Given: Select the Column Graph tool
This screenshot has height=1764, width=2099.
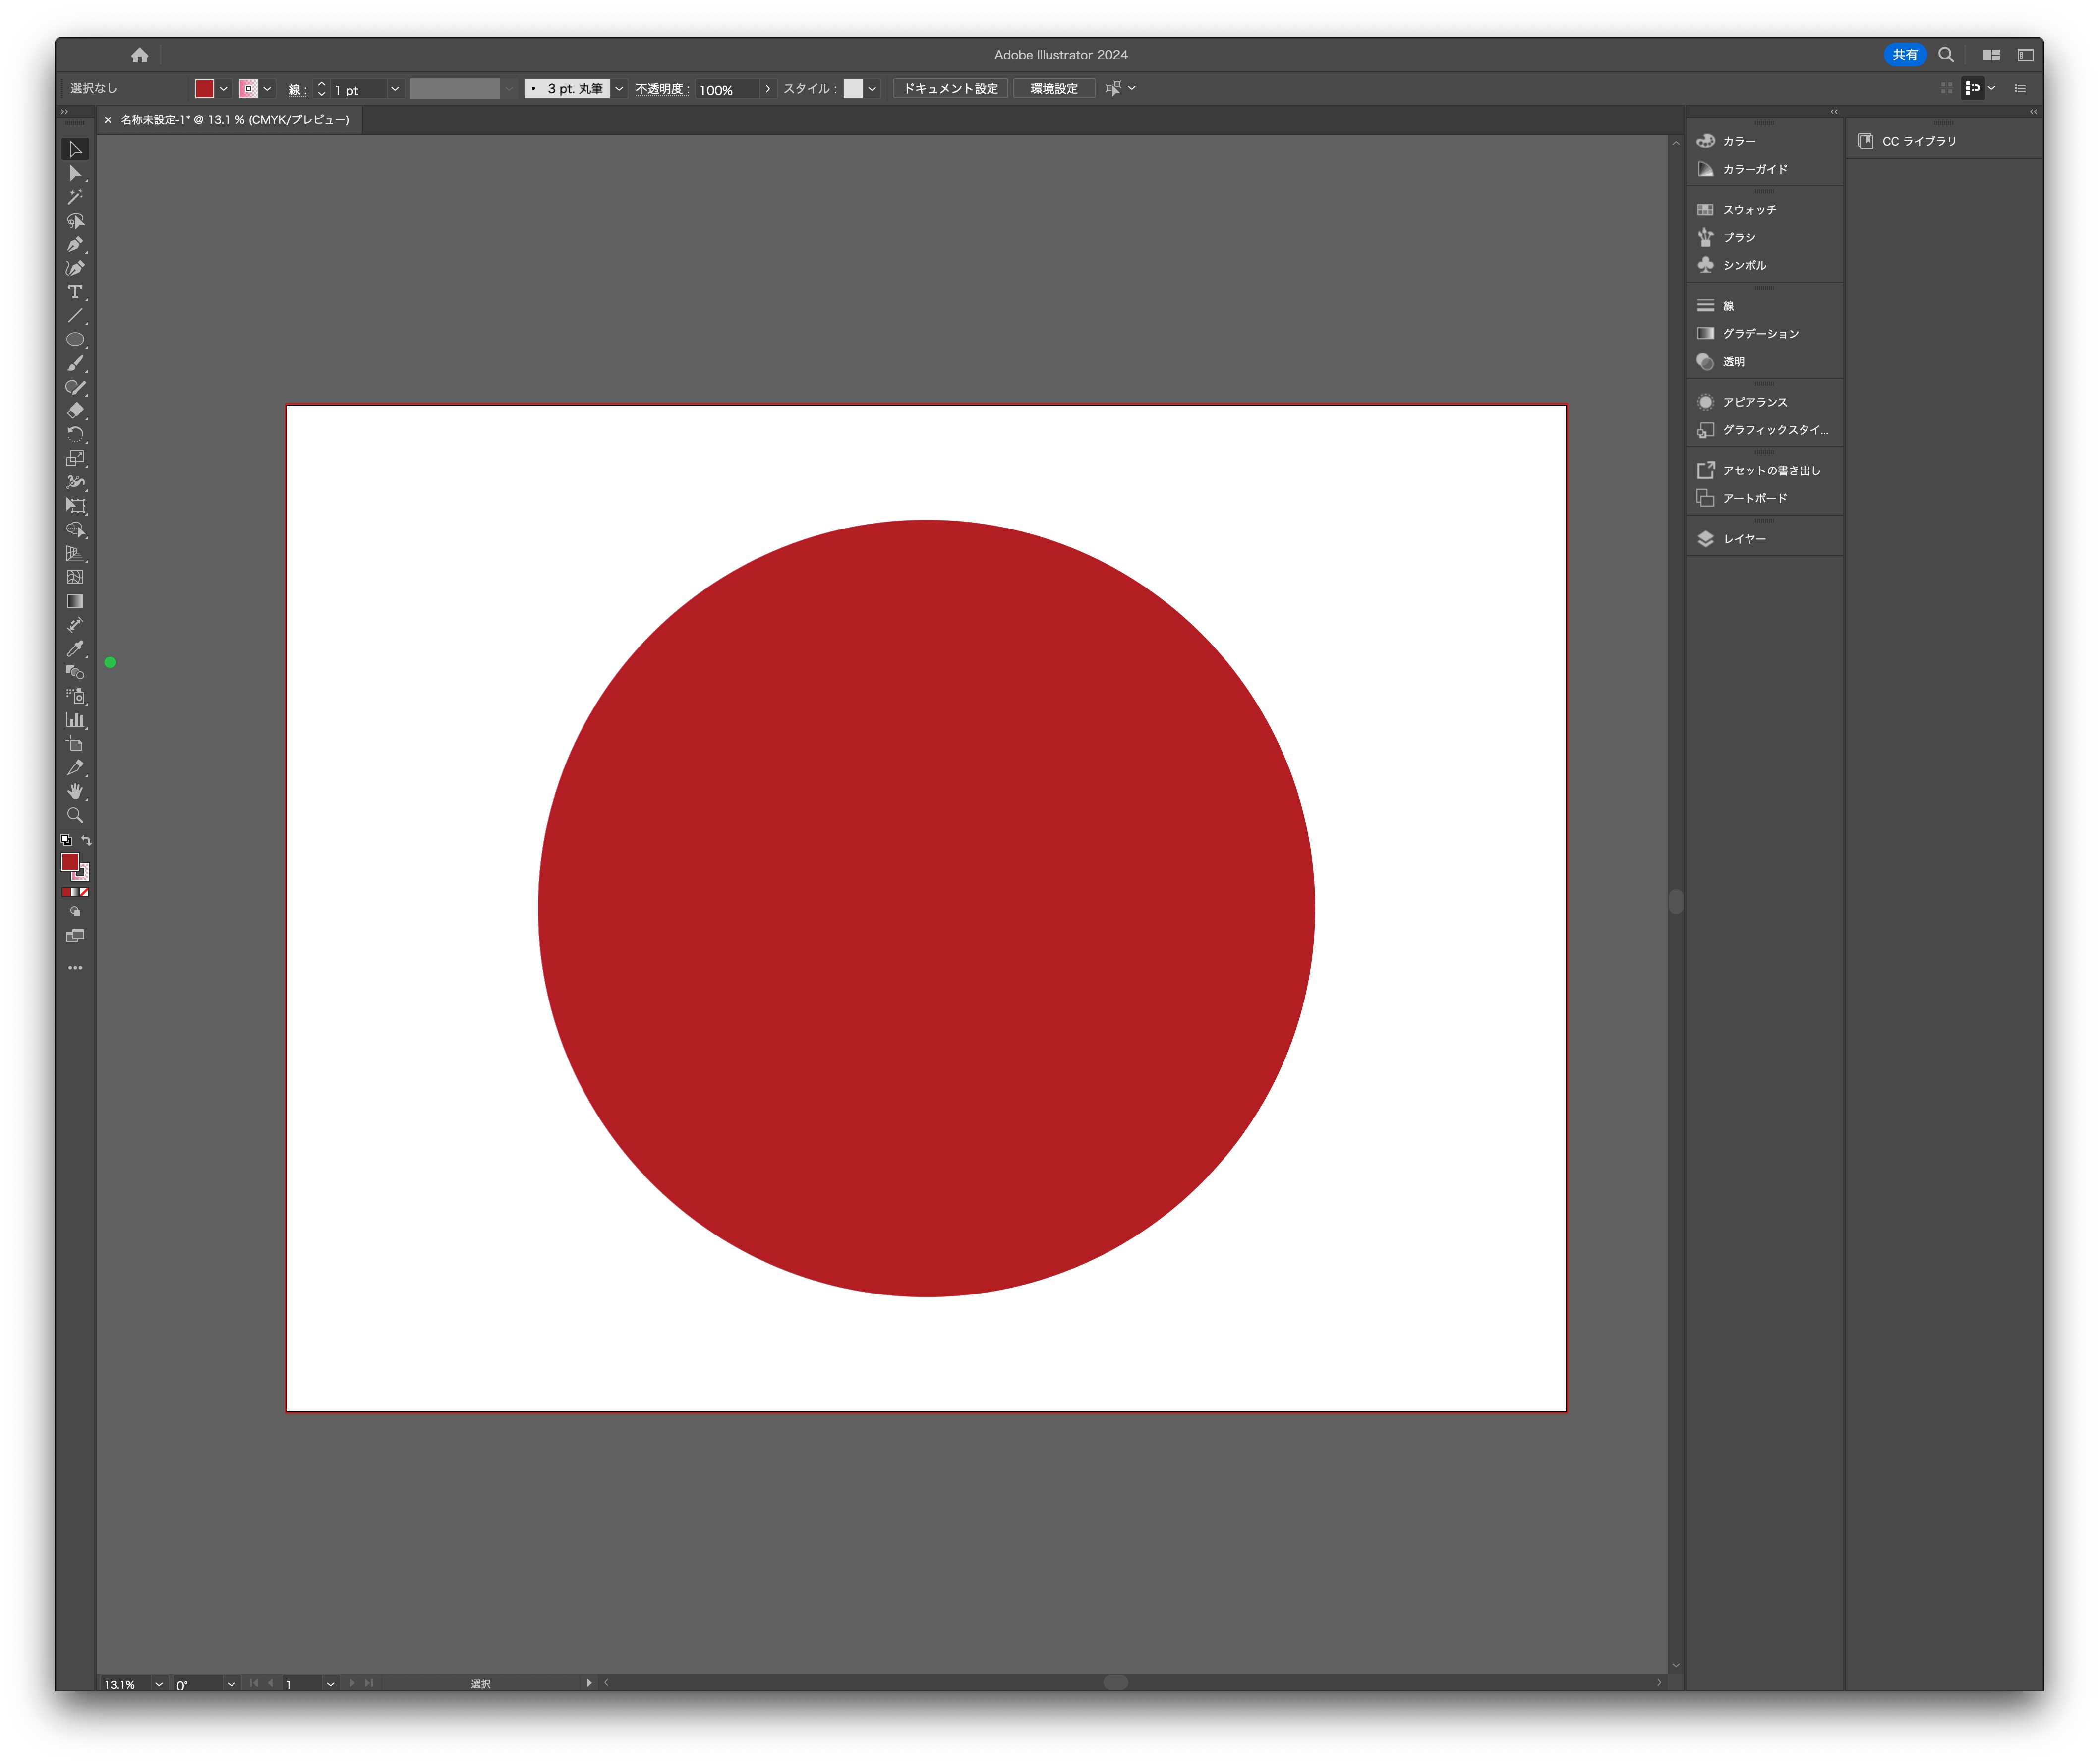Looking at the screenshot, I should (x=75, y=720).
